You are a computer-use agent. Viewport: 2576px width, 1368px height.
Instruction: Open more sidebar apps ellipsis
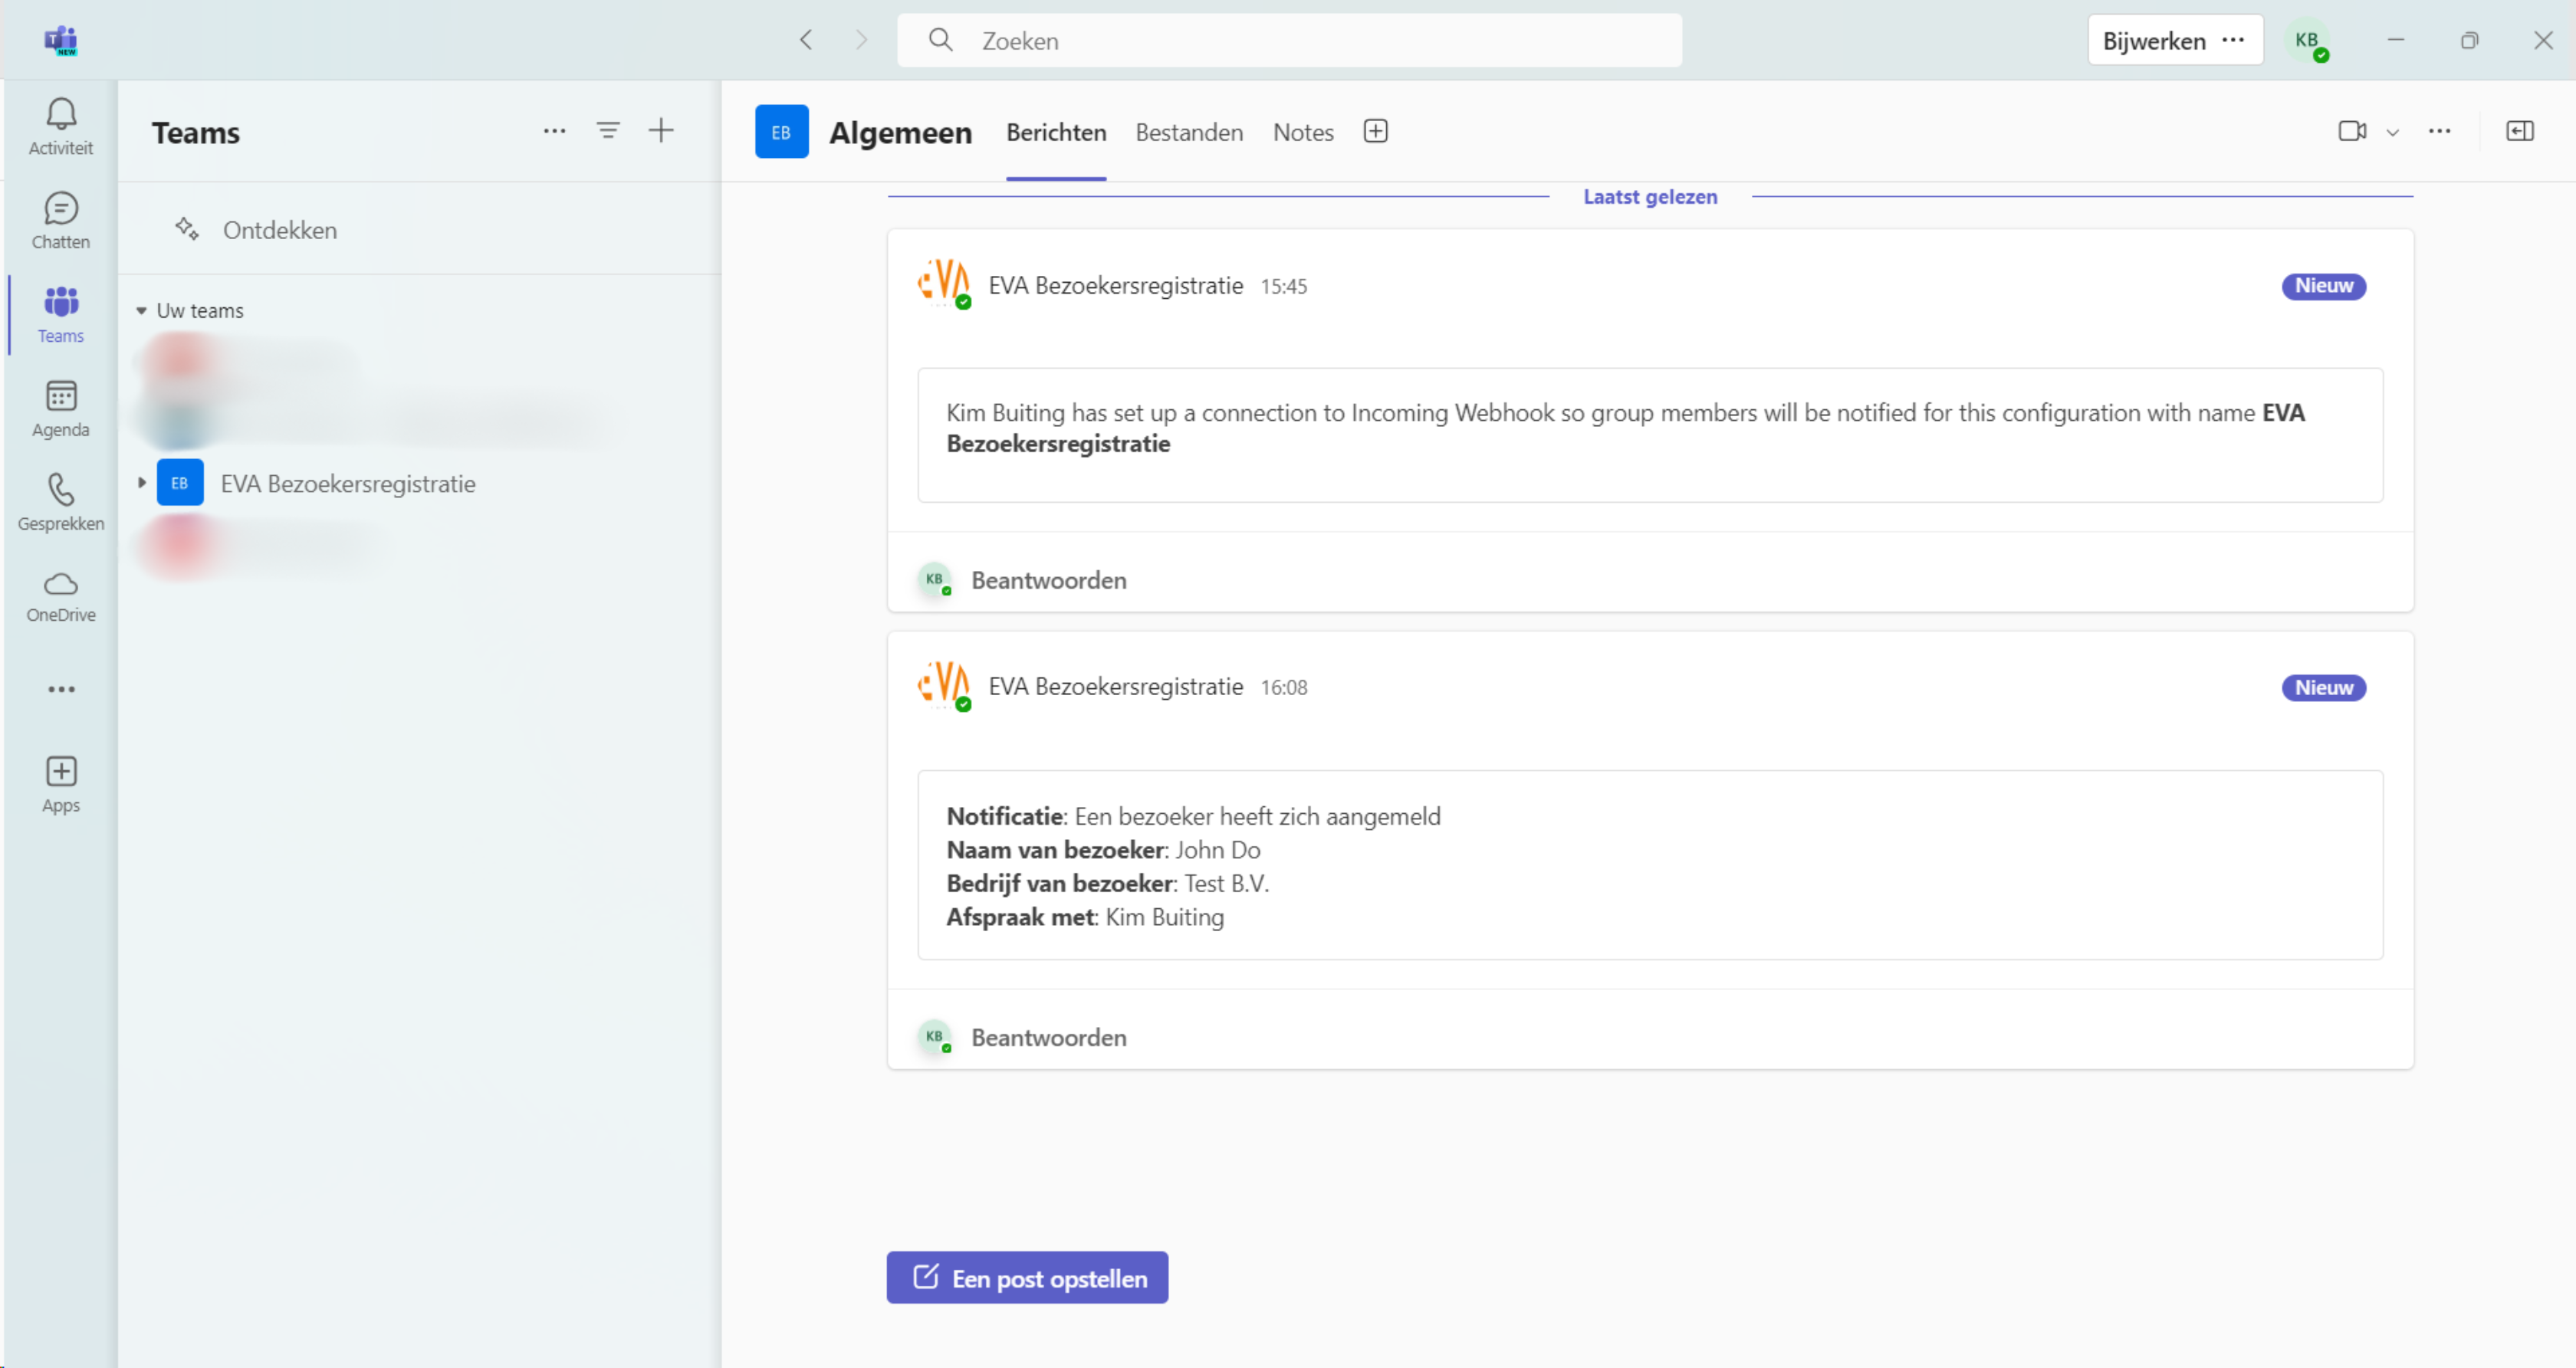coord(60,689)
